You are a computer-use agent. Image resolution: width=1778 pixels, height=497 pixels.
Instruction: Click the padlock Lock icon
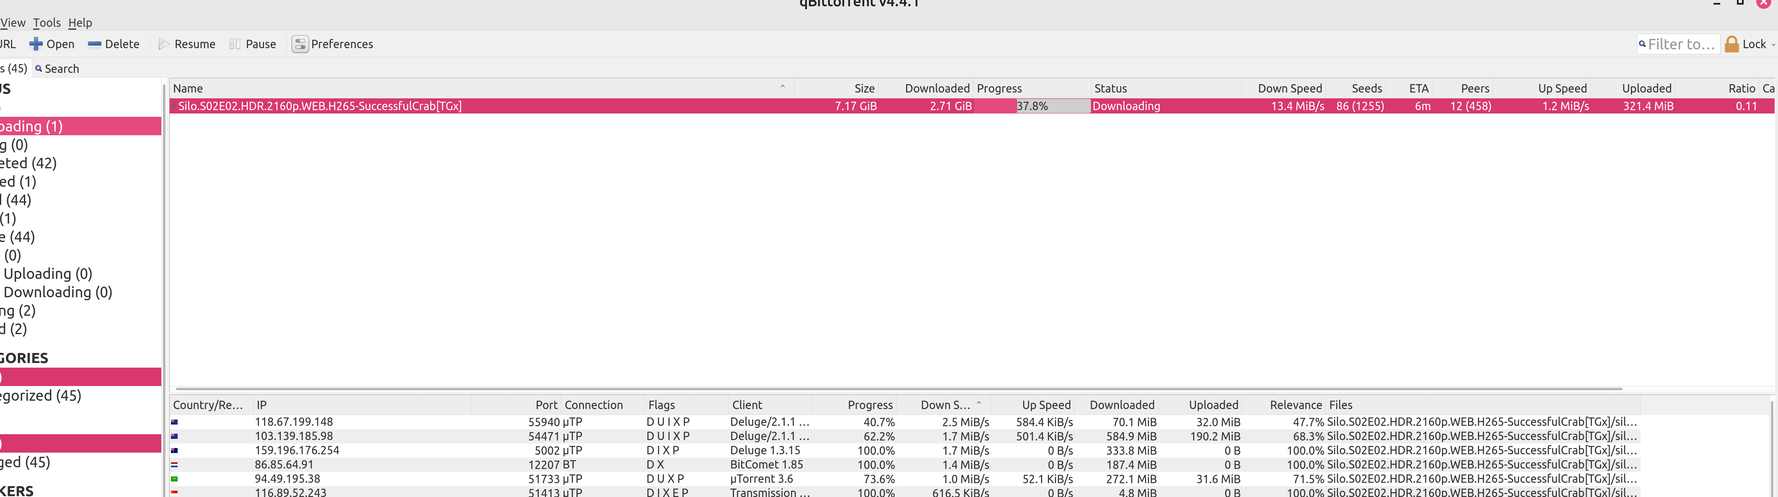1731,44
